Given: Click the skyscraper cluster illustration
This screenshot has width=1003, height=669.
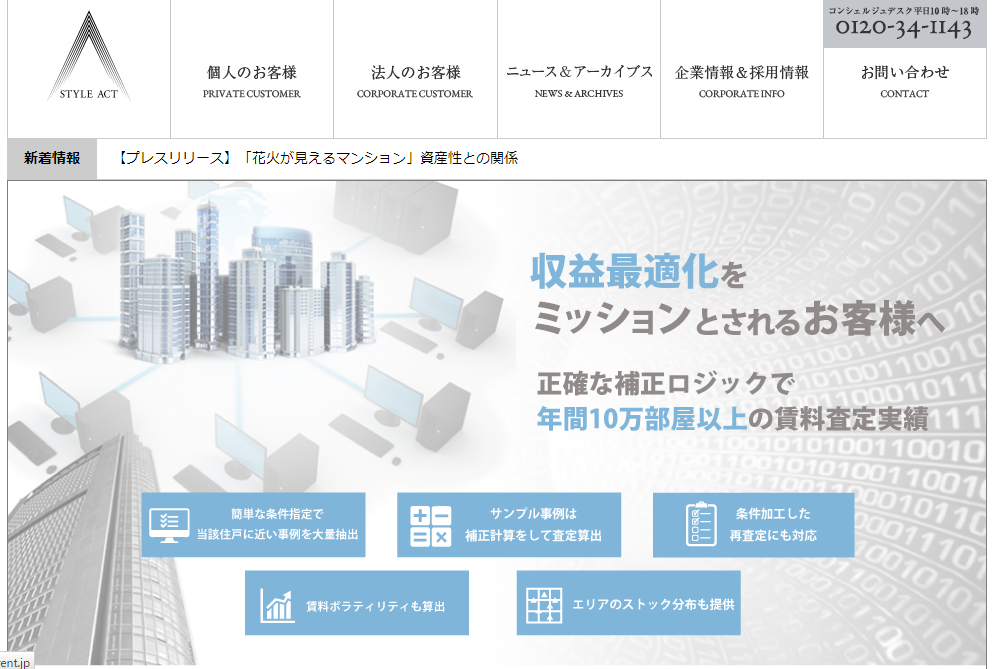Looking at the screenshot, I should coord(246,281).
